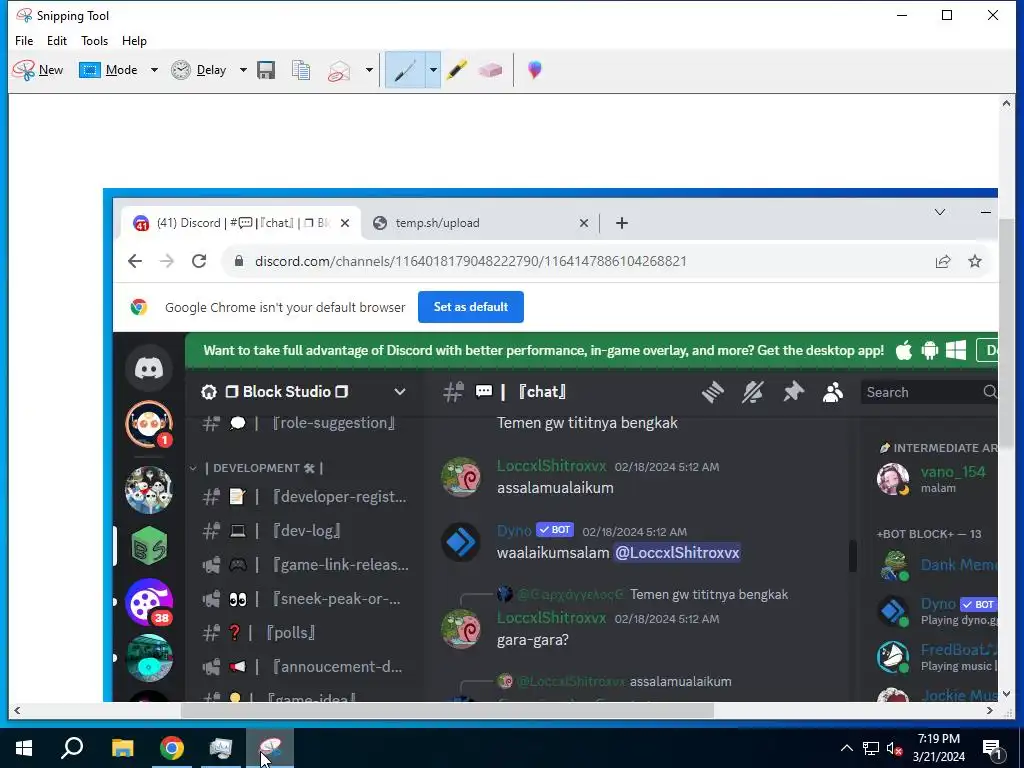
Task: Show pinned messages pin icon
Action: tap(793, 392)
